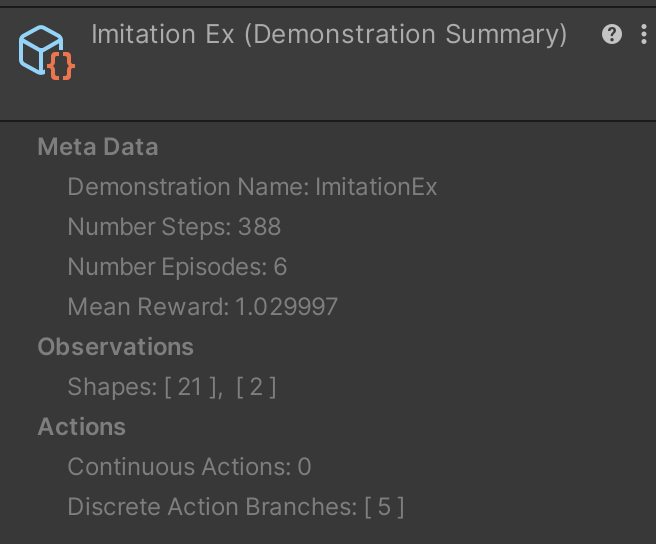
Task: Click the Number Episodes: 6 line
Action: 177,267
